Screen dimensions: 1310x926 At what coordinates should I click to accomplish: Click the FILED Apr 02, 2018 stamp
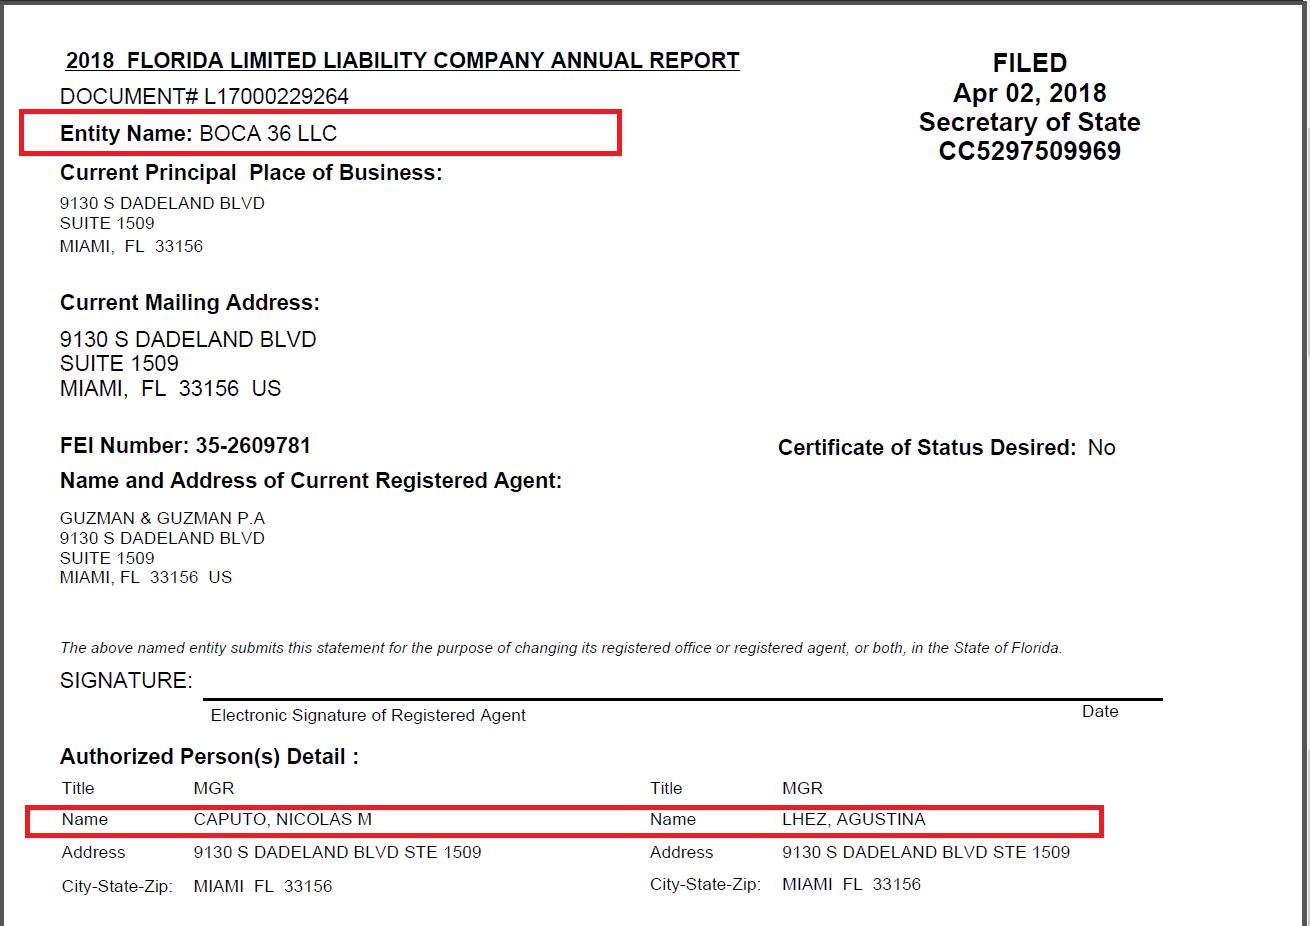[x=1029, y=78]
